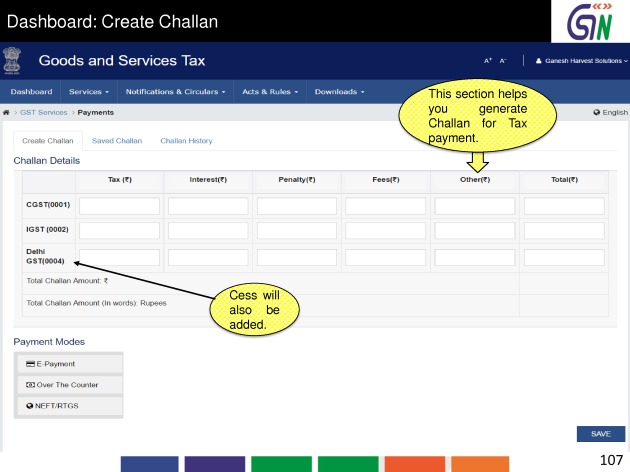The width and height of the screenshot is (630, 472).
Task: Click Total Challan Amount text
Action: tap(67, 281)
